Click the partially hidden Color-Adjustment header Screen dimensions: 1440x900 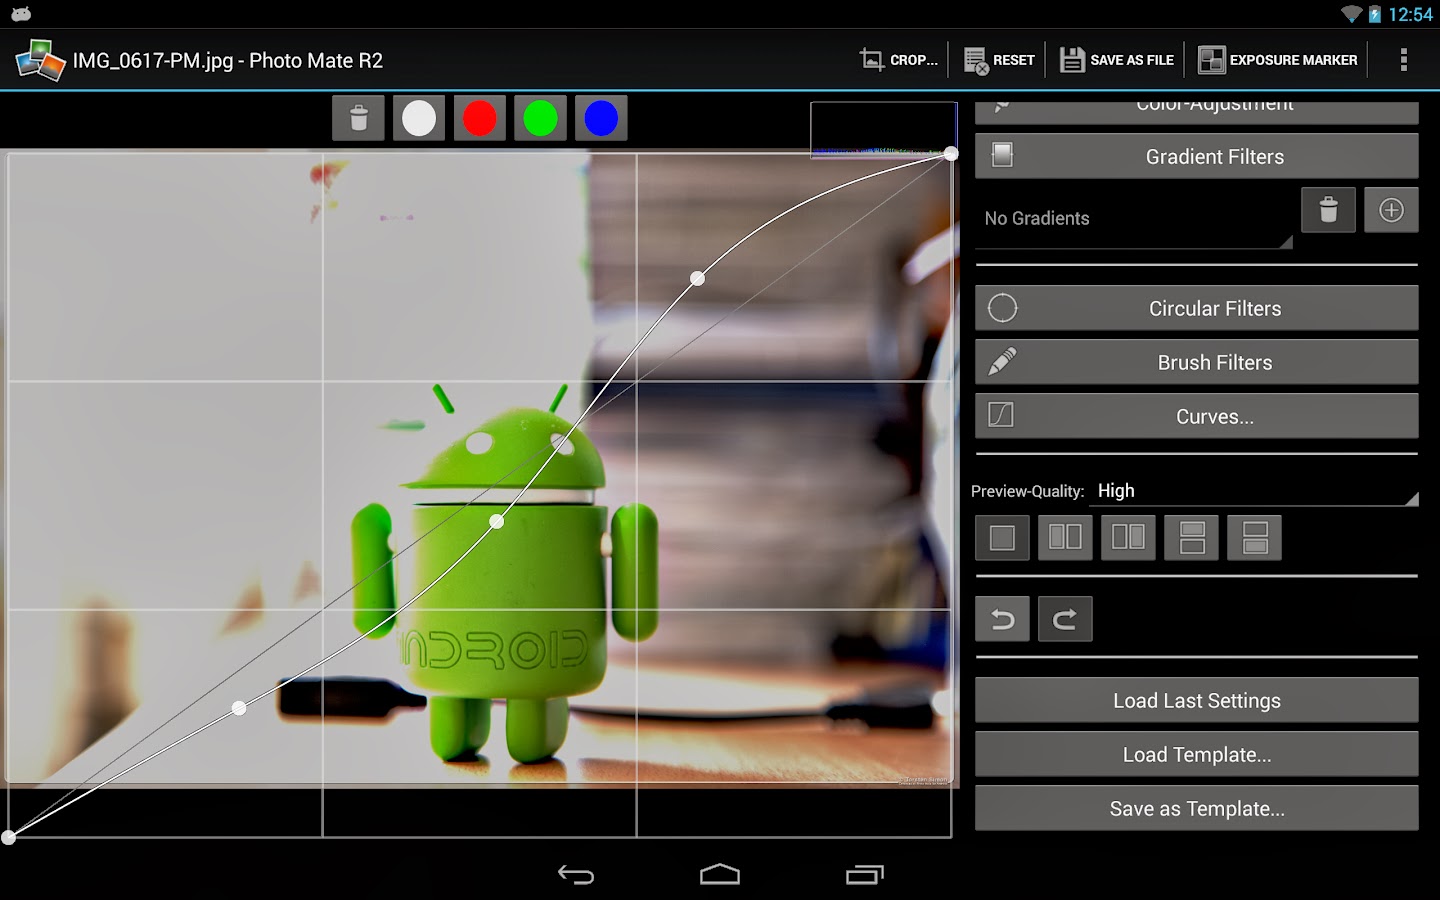coord(1196,110)
